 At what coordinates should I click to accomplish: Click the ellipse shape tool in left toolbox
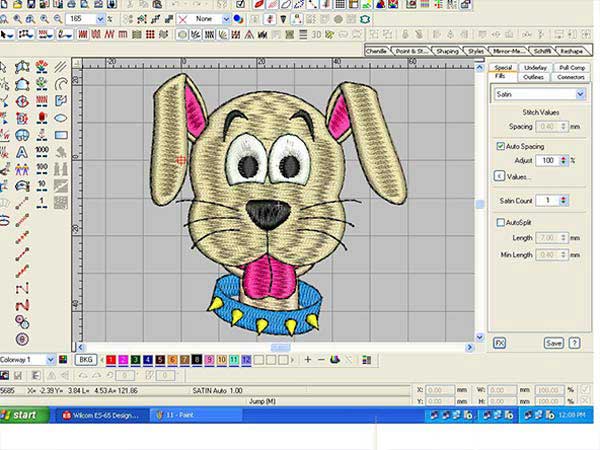point(62,119)
